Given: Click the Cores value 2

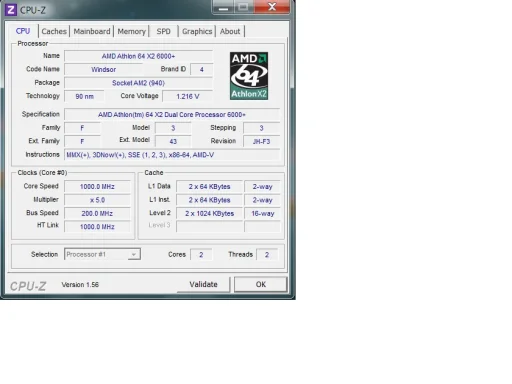Looking at the screenshot, I should coord(201,254).
